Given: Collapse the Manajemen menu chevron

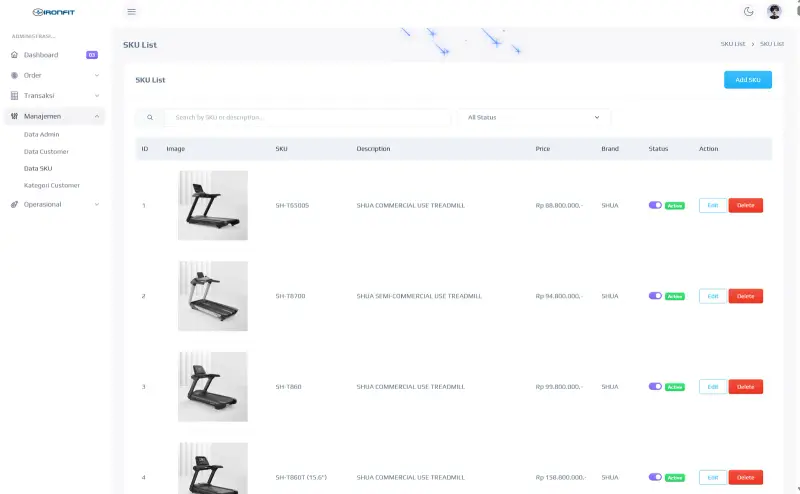Looking at the screenshot, I should pyautogui.click(x=97, y=116).
